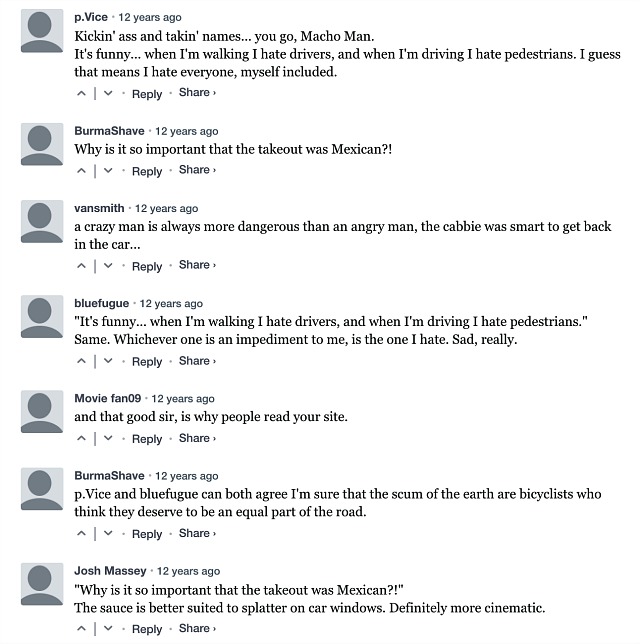This screenshot has height=644, width=640.
Task: Upvote Josh Massey's sauce comment
Action: tap(81, 628)
